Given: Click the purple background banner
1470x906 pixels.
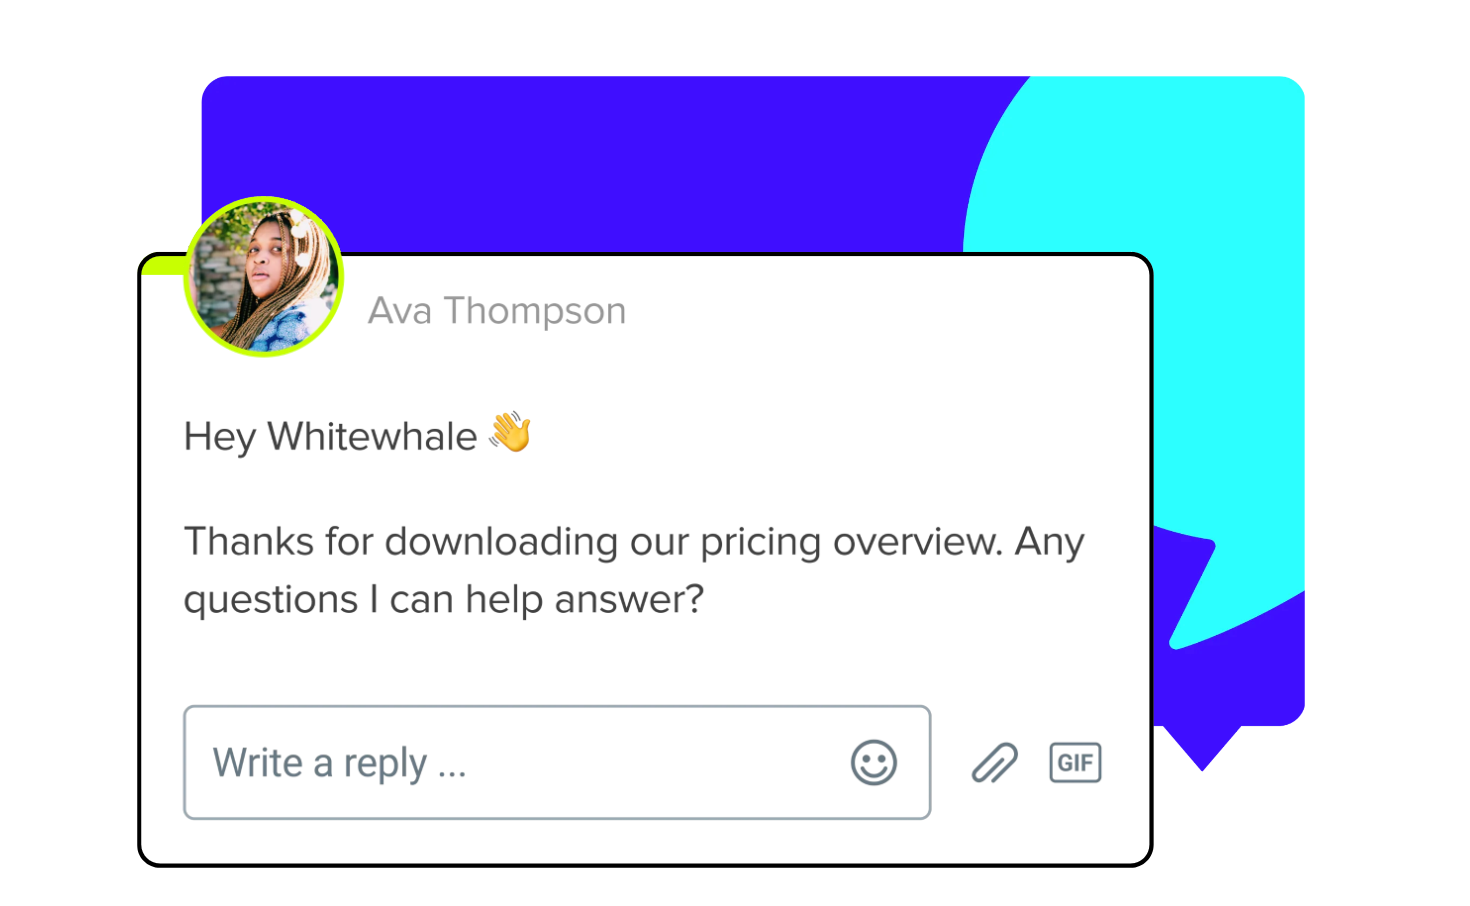Looking at the screenshot, I should (x=600, y=160).
